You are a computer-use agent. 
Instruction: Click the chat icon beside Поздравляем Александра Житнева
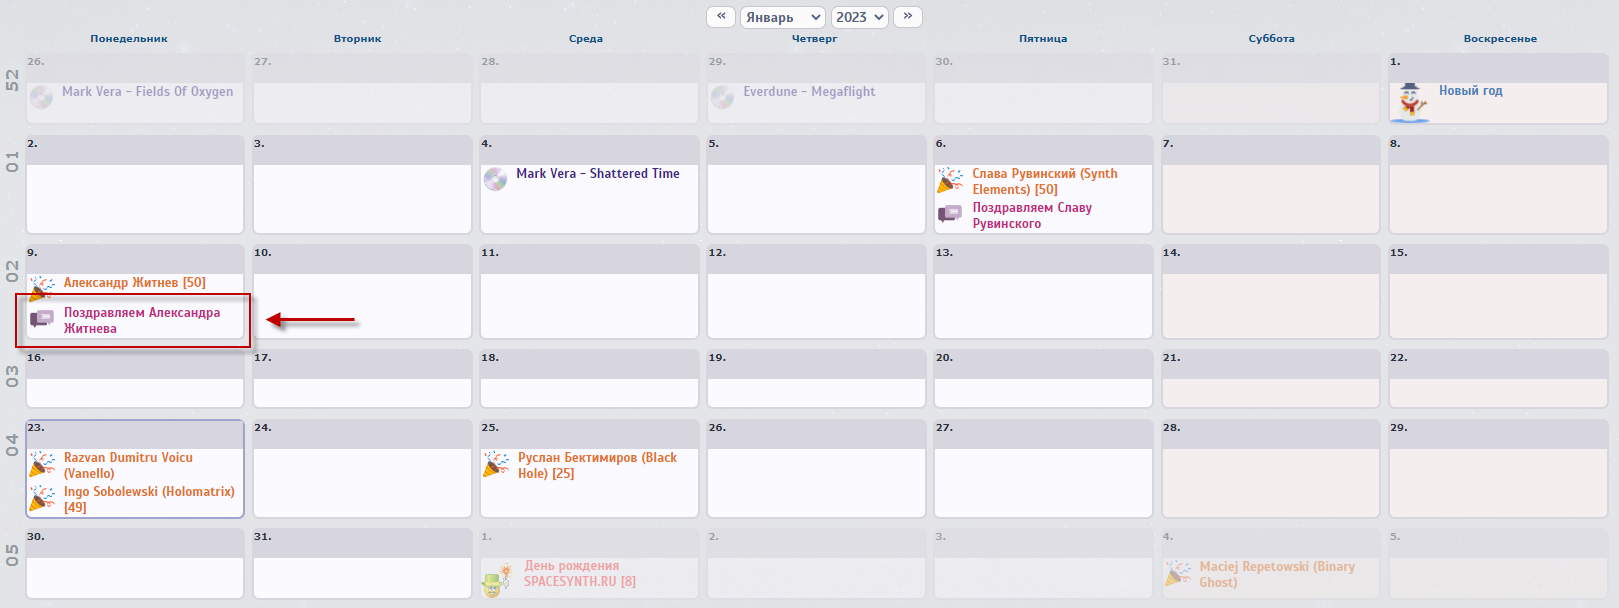point(42,319)
